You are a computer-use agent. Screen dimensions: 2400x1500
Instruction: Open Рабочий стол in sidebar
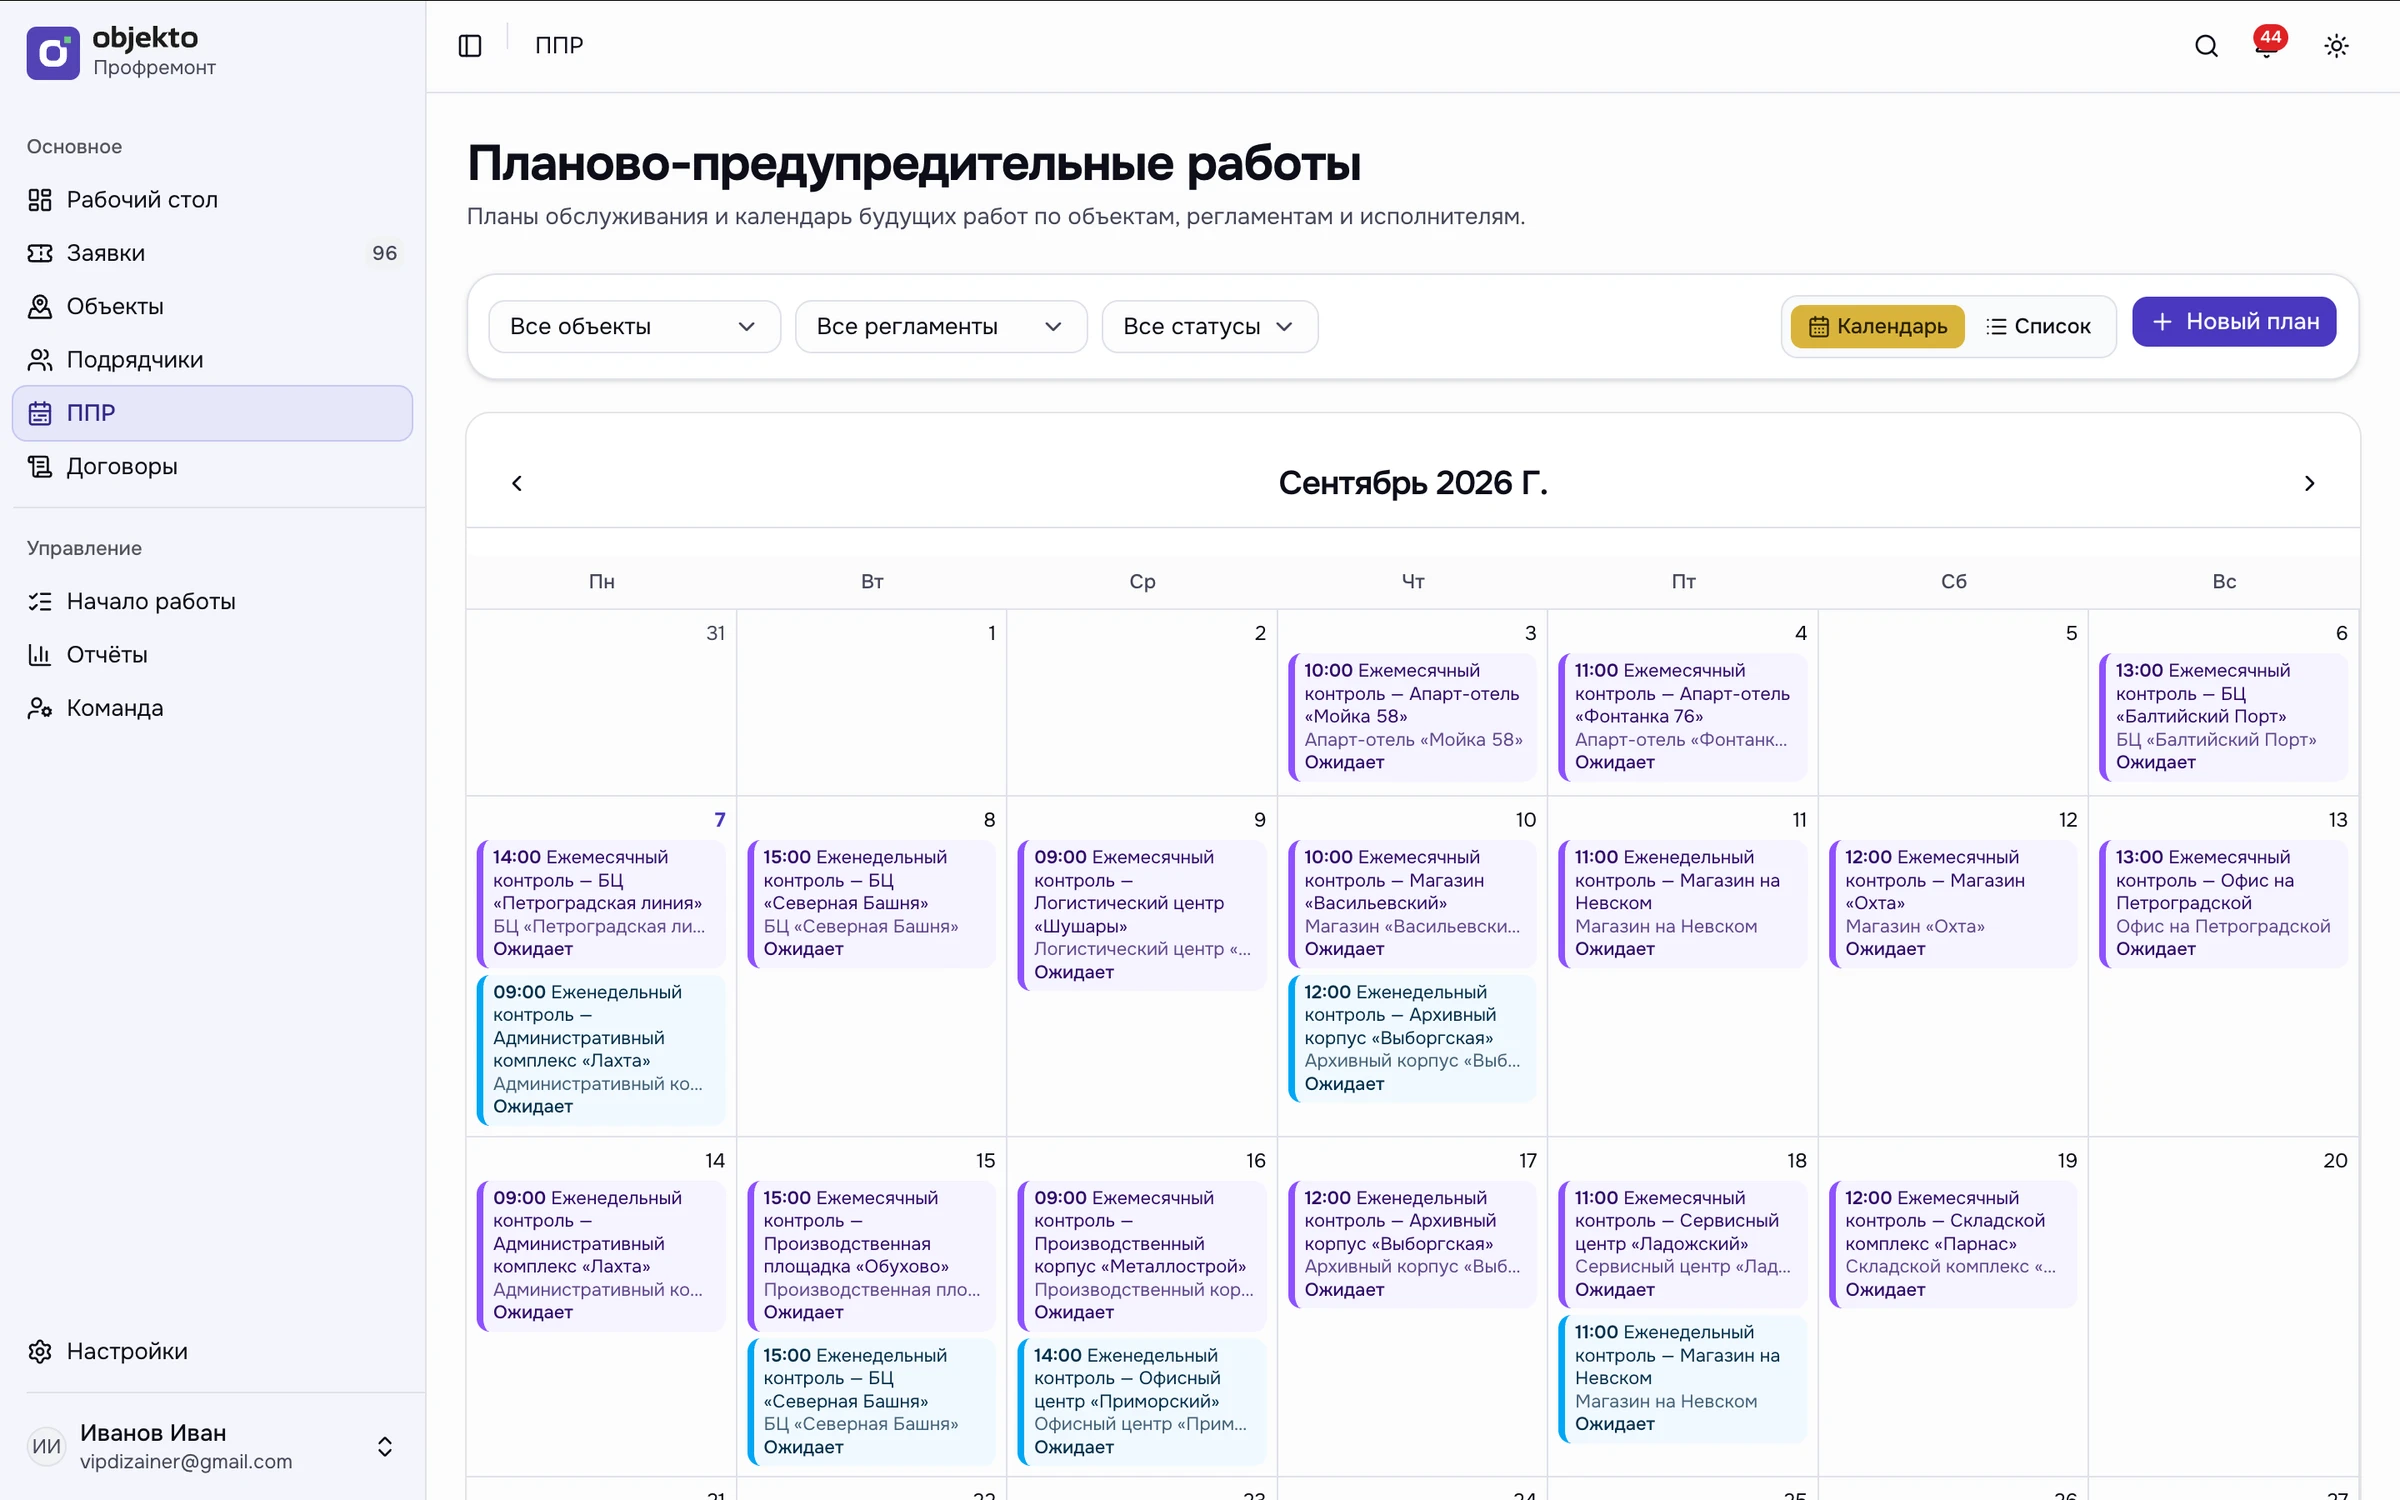pos(212,200)
